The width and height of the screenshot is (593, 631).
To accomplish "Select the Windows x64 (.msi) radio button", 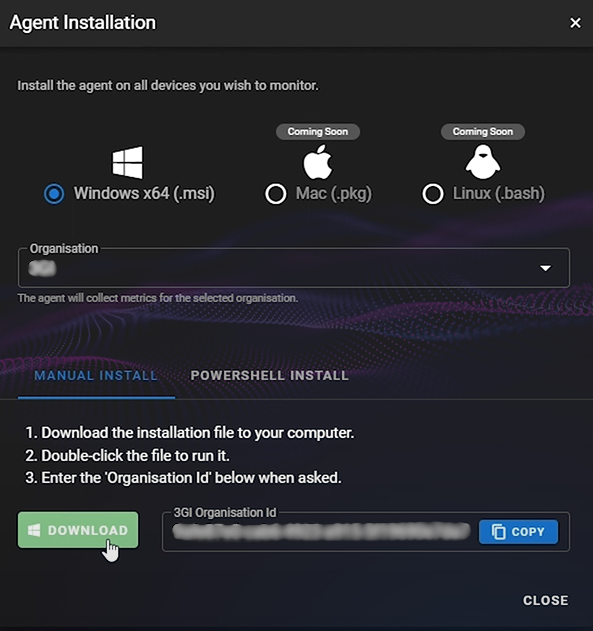I will coord(54,194).
